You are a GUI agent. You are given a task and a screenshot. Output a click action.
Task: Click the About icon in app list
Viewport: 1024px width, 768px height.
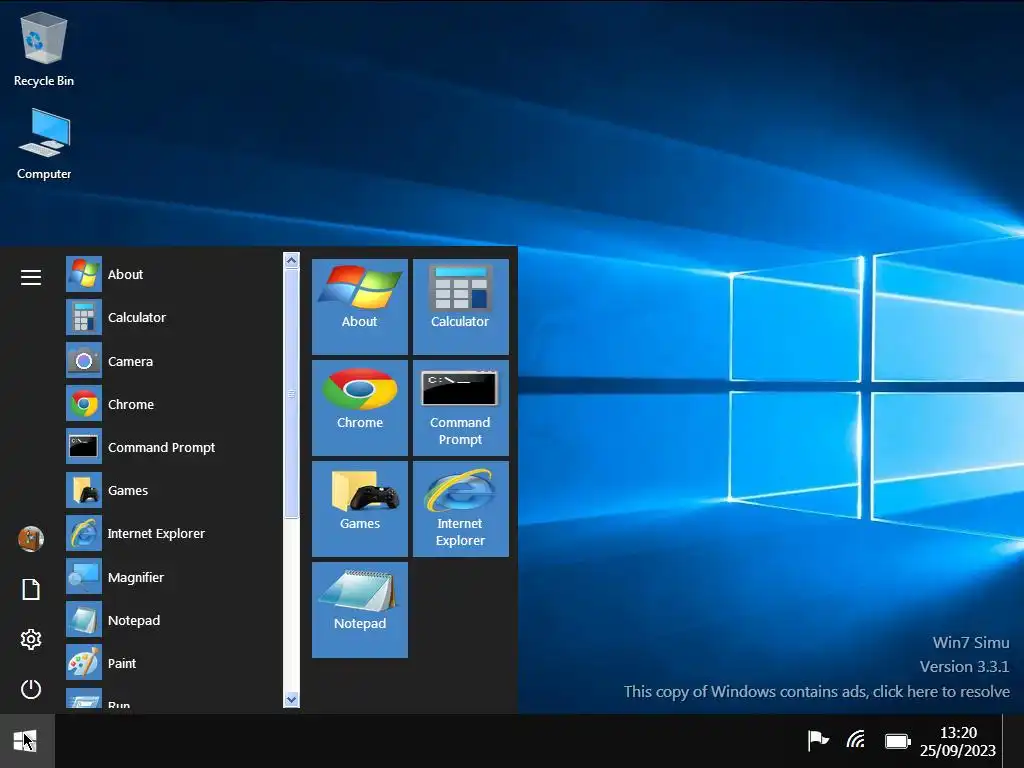(84, 274)
